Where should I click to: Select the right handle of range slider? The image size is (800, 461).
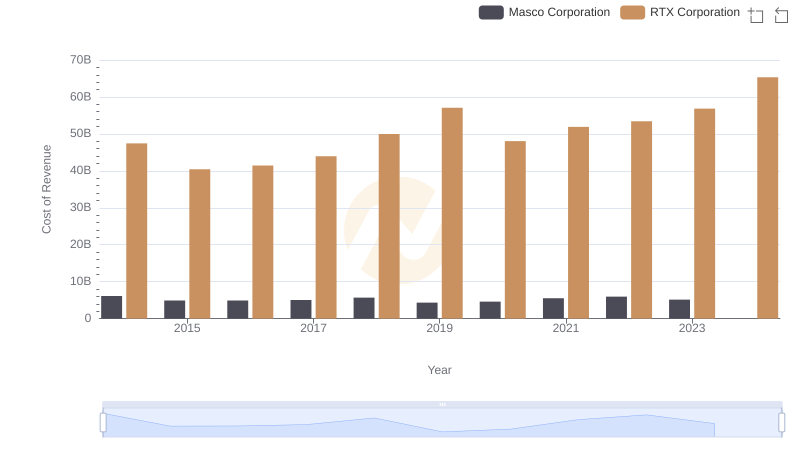tap(781, 423)
